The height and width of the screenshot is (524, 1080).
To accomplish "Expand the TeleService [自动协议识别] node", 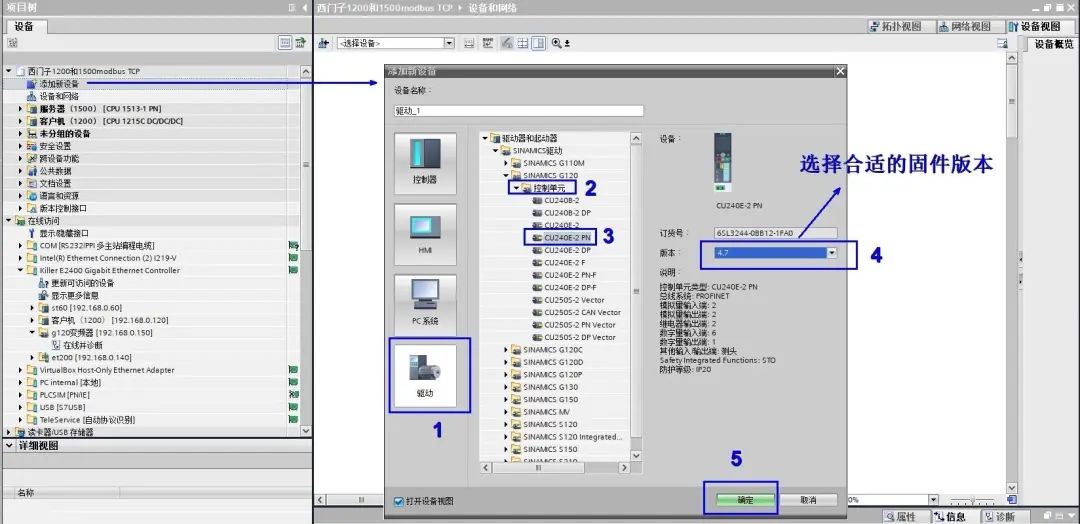I will click(20, 419).
